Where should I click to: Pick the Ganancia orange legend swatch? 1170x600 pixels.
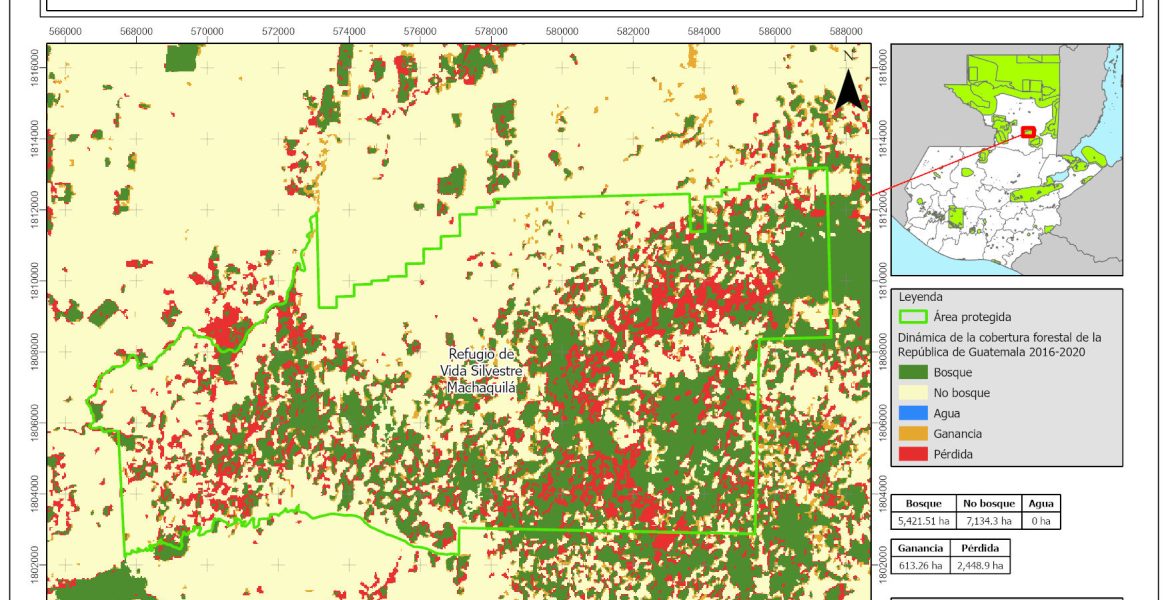coord(912,434)
